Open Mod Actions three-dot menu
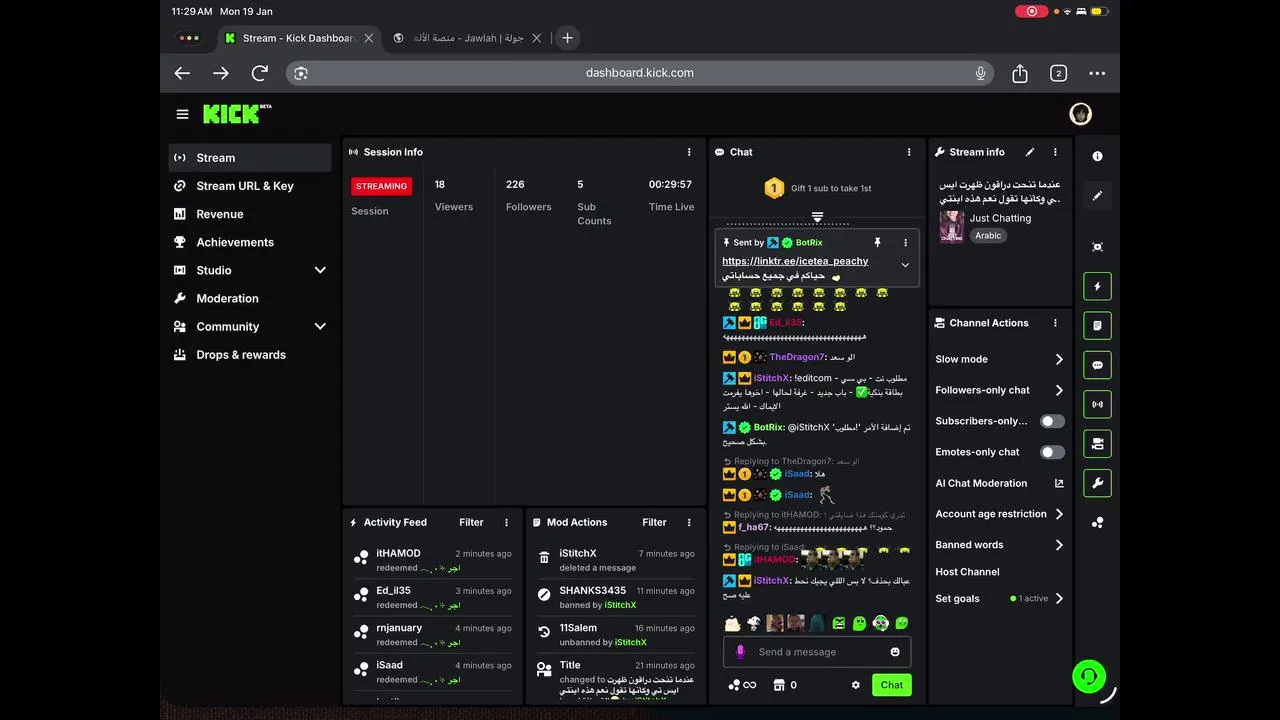The image size is (1280, 720). 689,522
